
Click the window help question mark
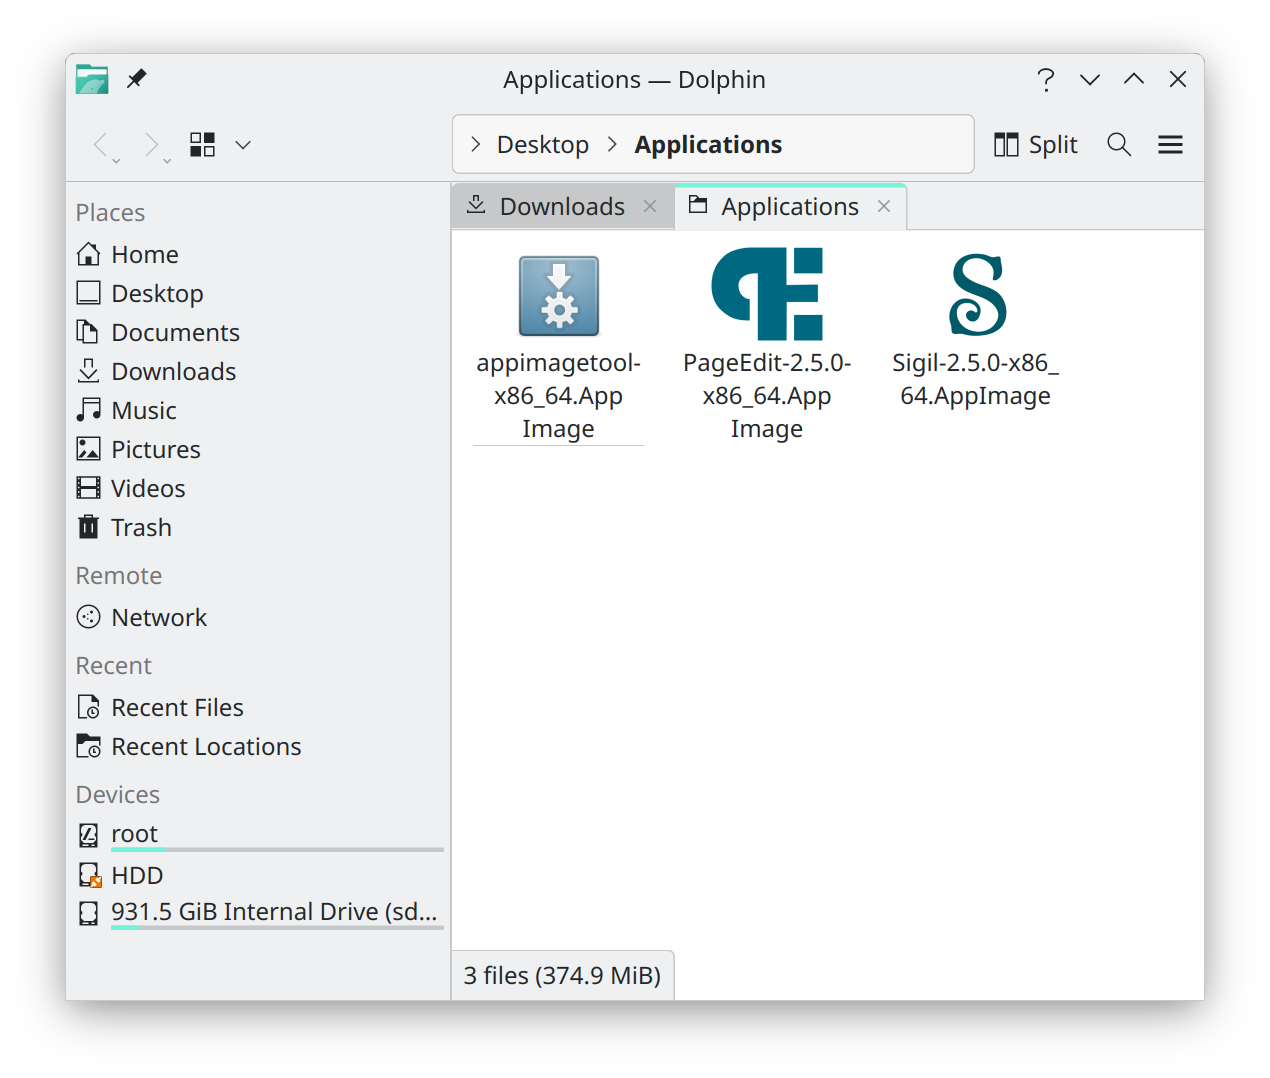[x=1046, y=79]
